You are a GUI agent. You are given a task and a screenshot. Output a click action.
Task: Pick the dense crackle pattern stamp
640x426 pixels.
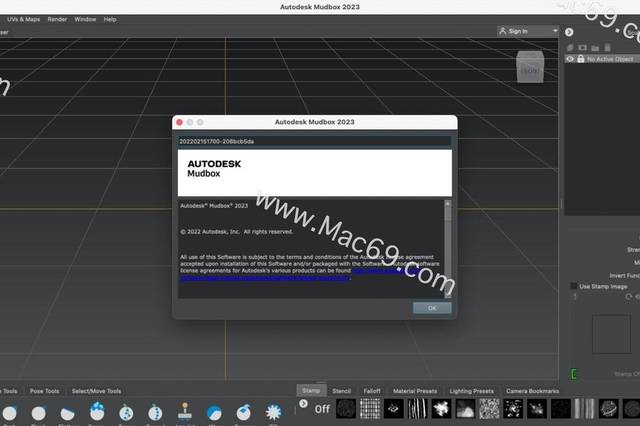(x=489, y=409)
